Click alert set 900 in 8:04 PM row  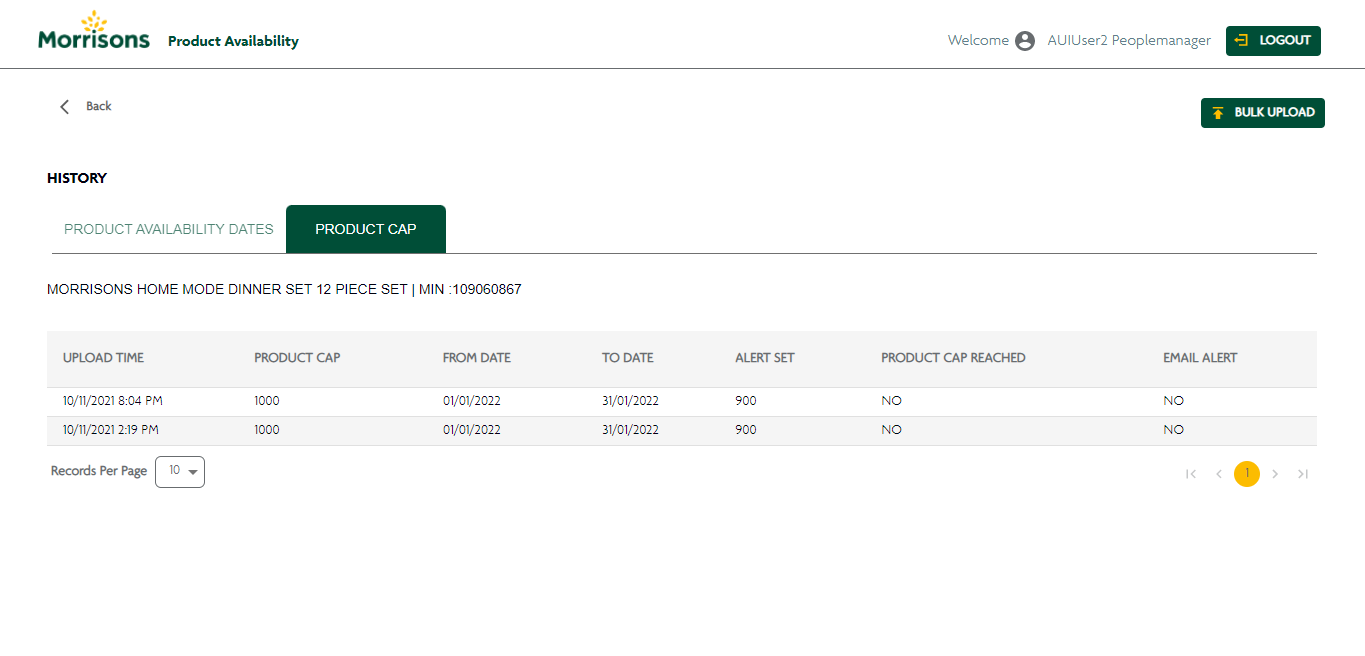tap(746, 401)
